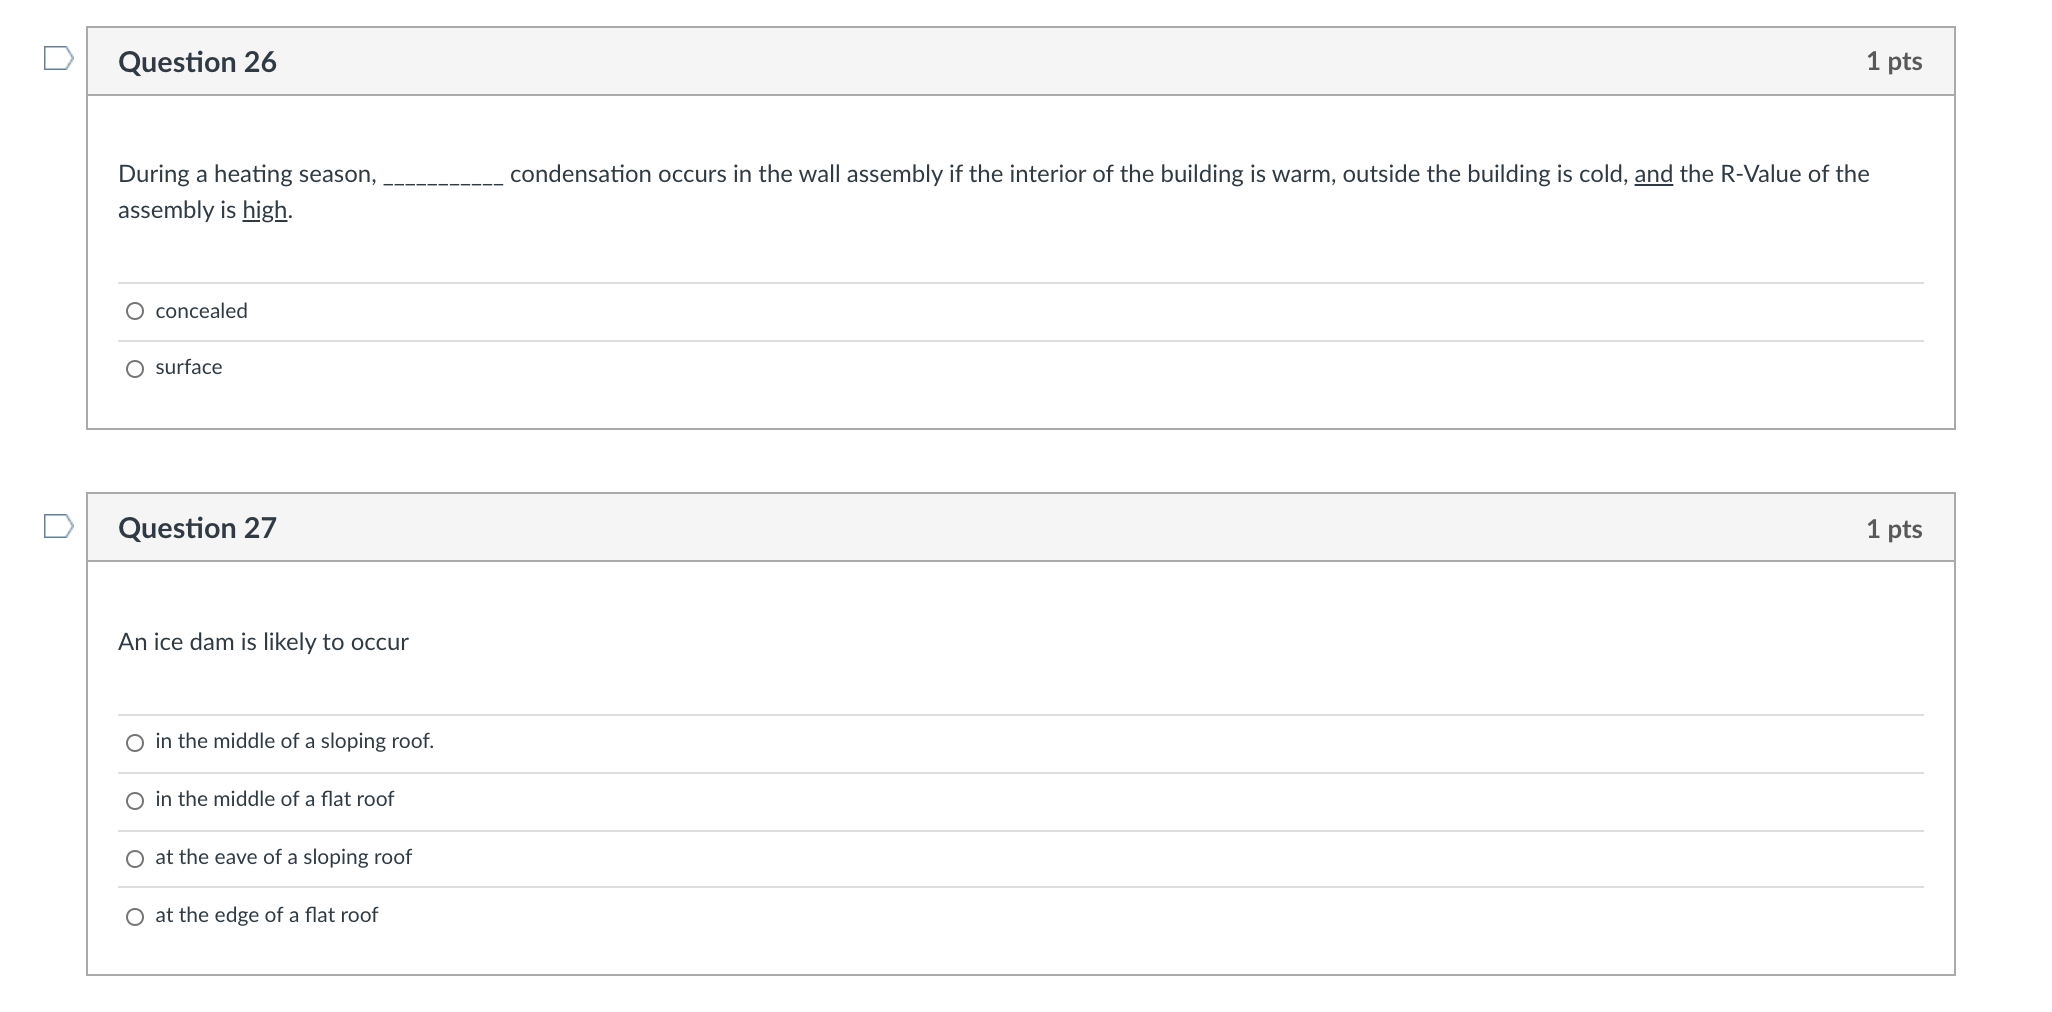Click the blank line in Question 26
The height and width of the screenshot is (1012, 2052).
point(443,181)
